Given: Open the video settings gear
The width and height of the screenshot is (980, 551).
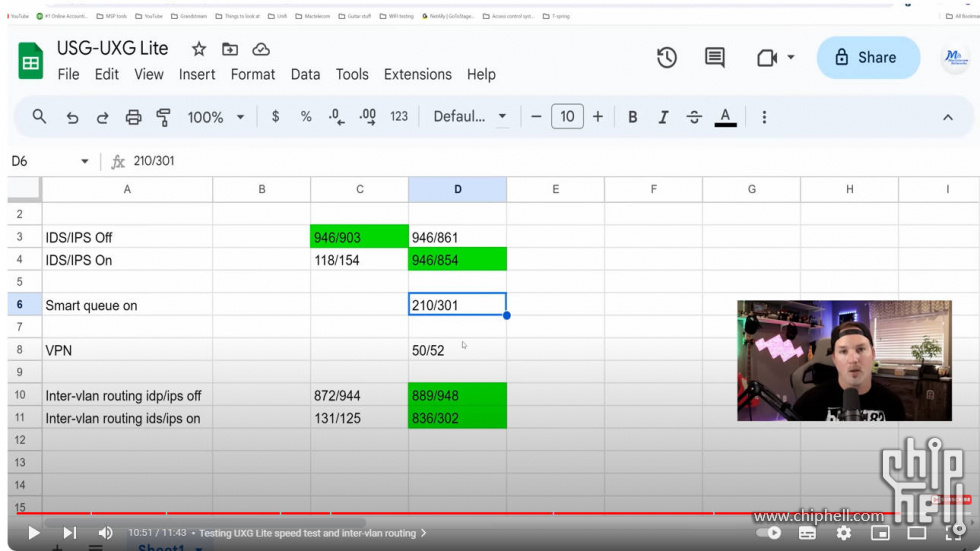Looking at the screenshot, I should coord(844,533).
